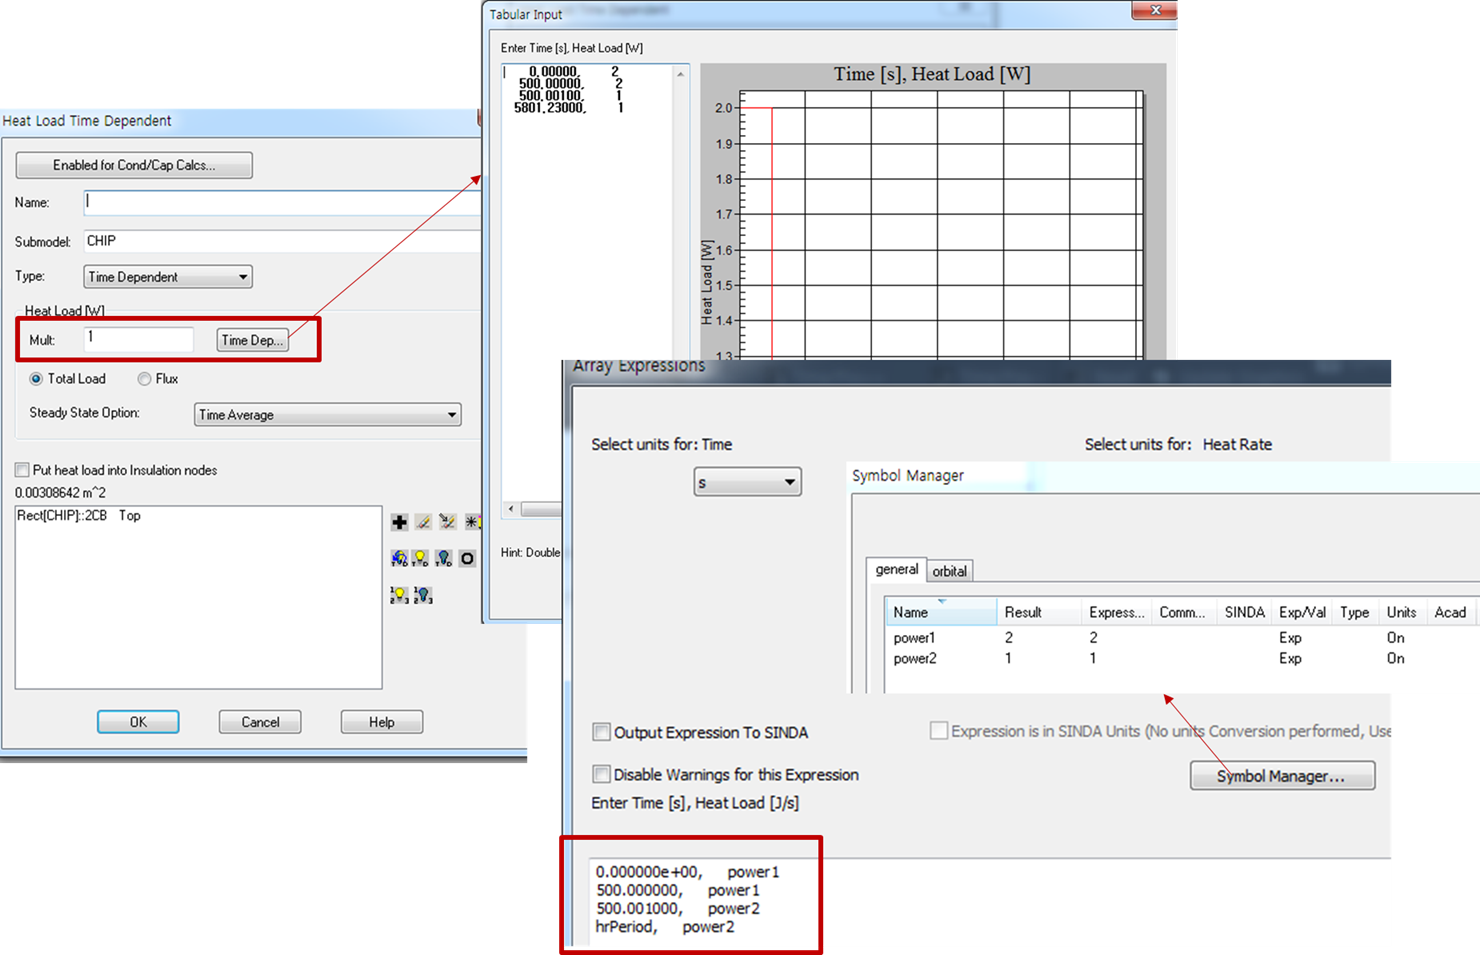Open the Type dropdown showing Time Dependent

[167, 277]
